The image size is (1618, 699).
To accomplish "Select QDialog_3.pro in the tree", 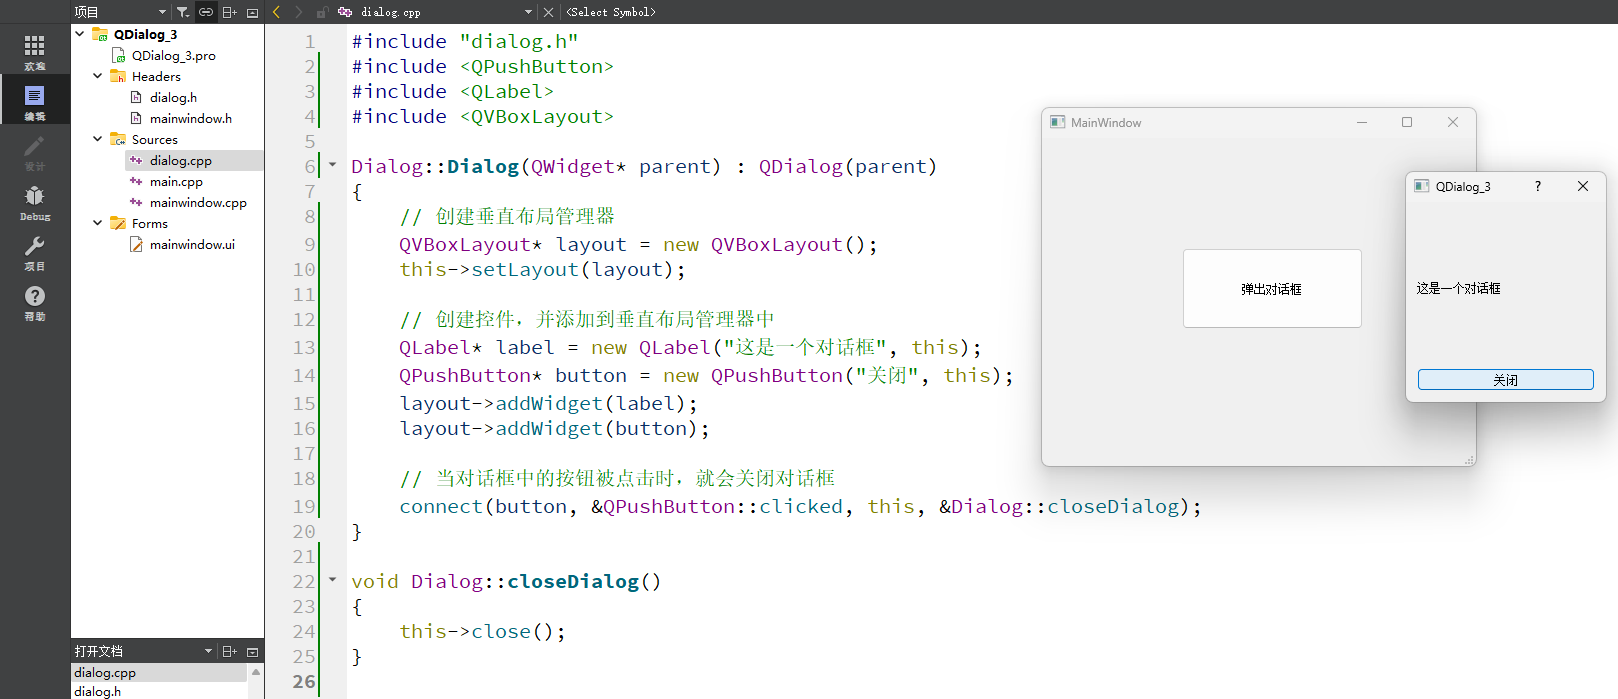I will pos(173,55).
